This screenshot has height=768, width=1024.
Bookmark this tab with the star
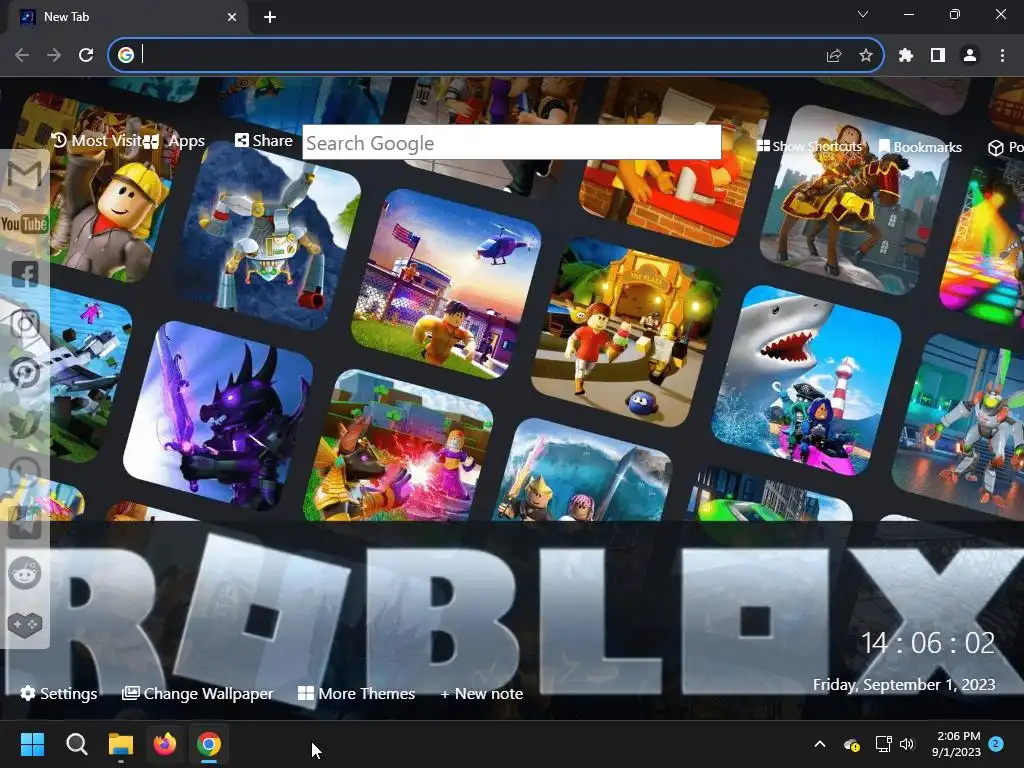[866, 56]
